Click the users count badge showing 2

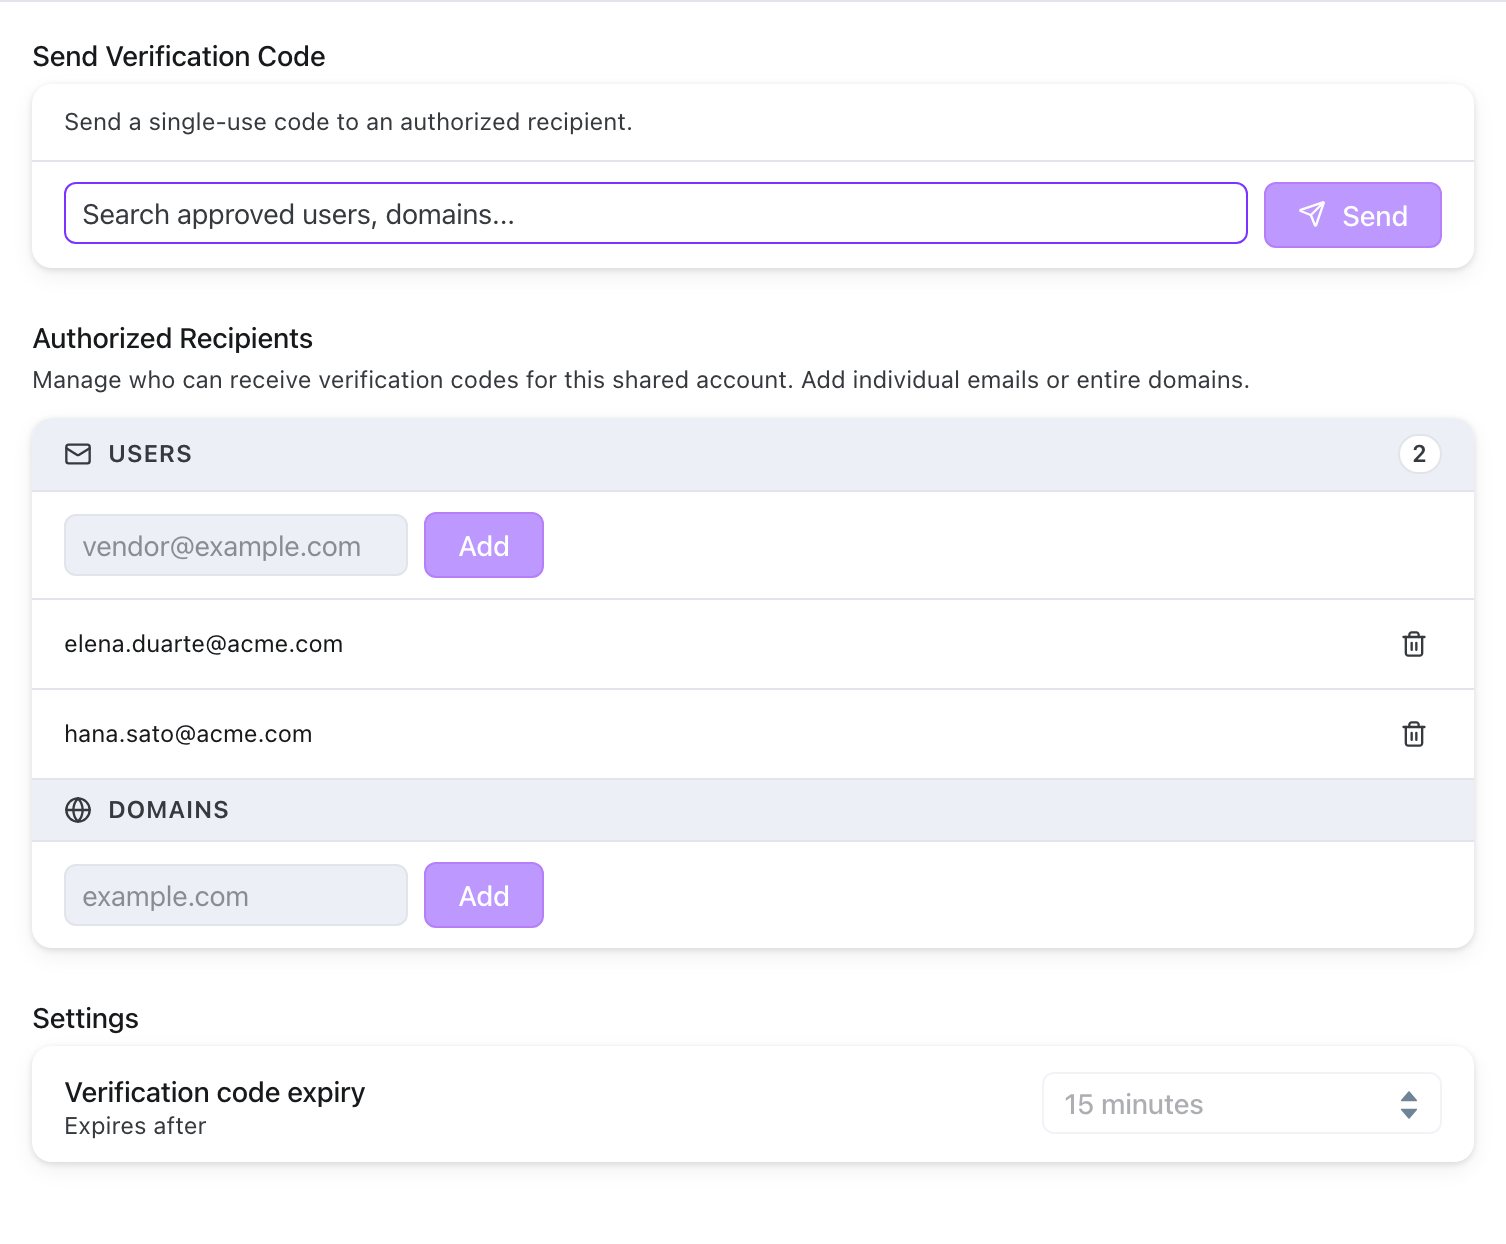(1419, 454)
